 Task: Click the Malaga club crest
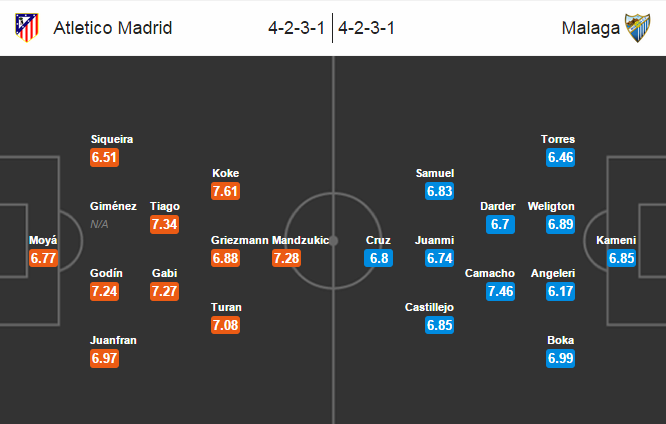638,28
